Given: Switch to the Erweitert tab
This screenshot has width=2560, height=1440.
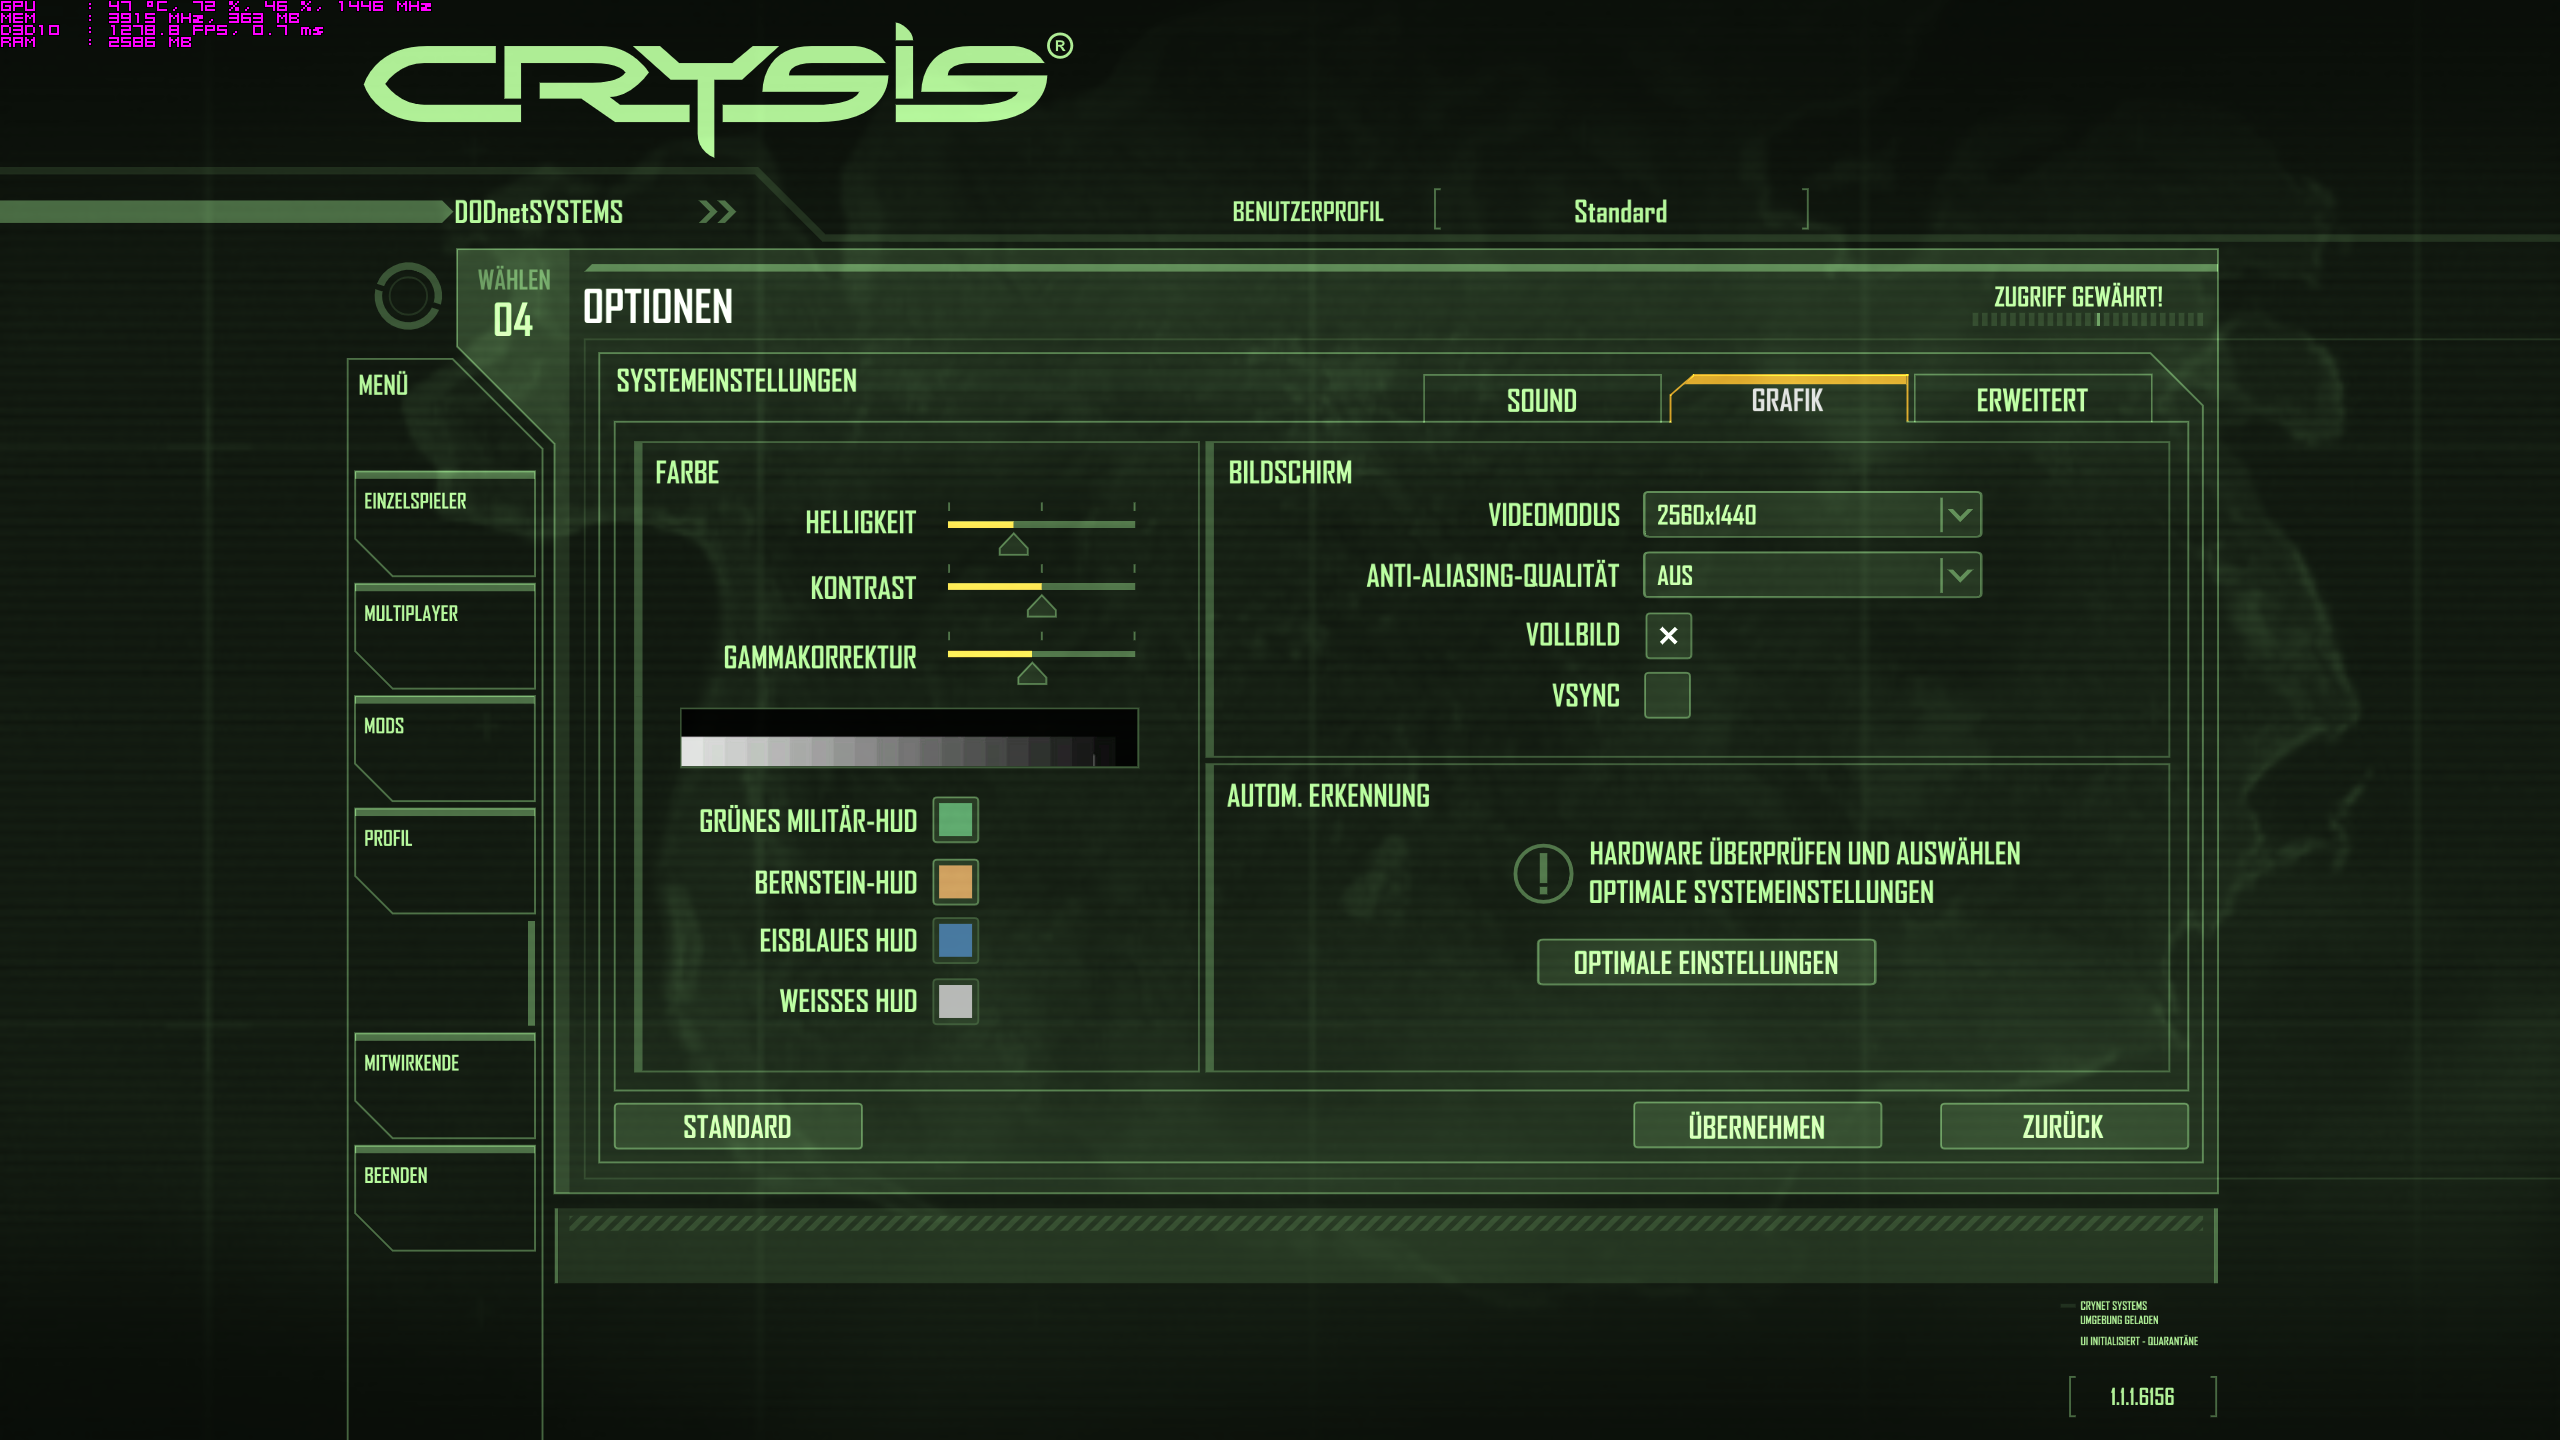Looking at the screenshot, I should point(2031,401).
